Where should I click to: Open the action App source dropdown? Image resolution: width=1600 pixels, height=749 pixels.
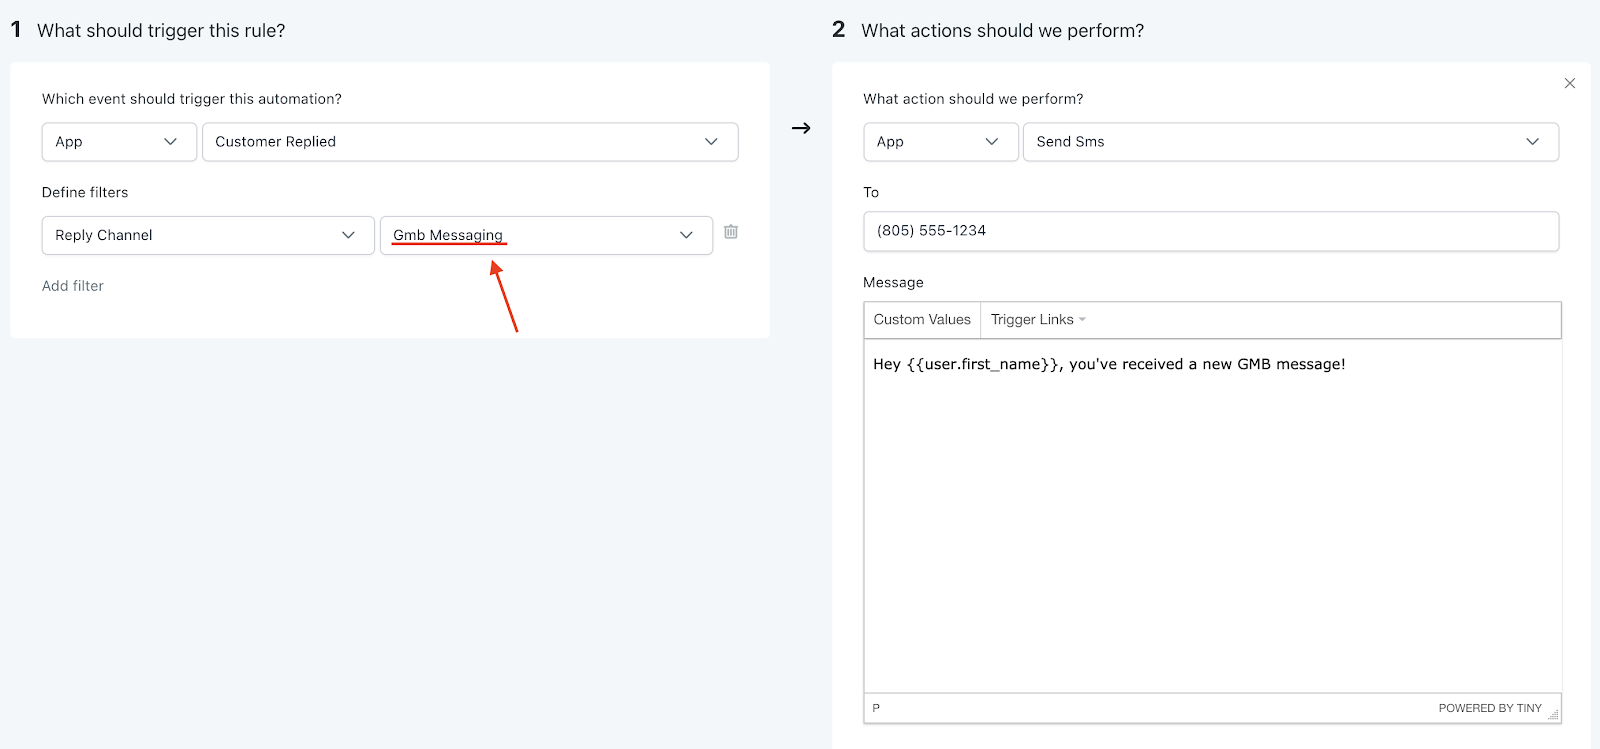[940, 142]
